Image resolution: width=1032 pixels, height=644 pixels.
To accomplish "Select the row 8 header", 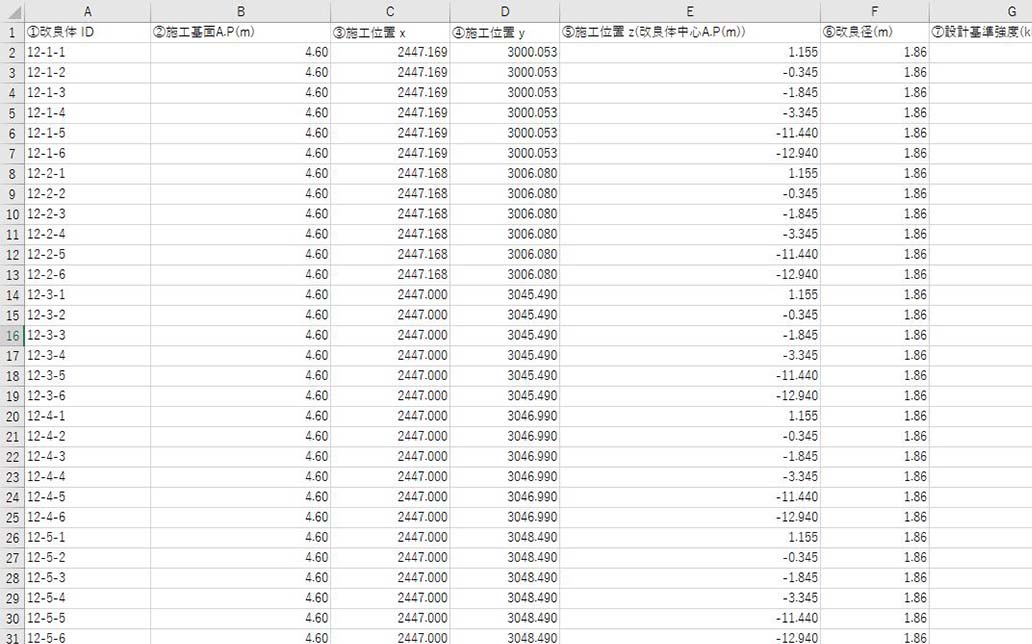I will pos(12,174).
